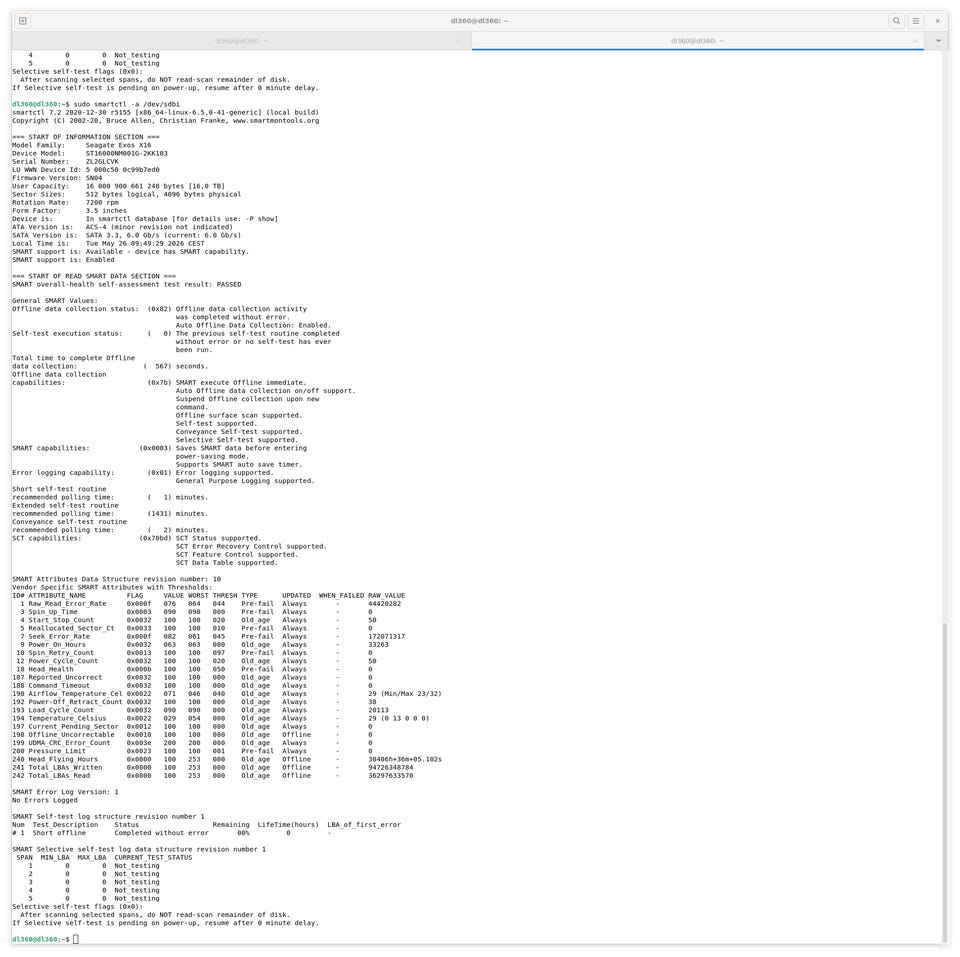Close the first terminal tab
This screenshot has width=960, height=957.
pyautogui.click(x=459, y=41)
